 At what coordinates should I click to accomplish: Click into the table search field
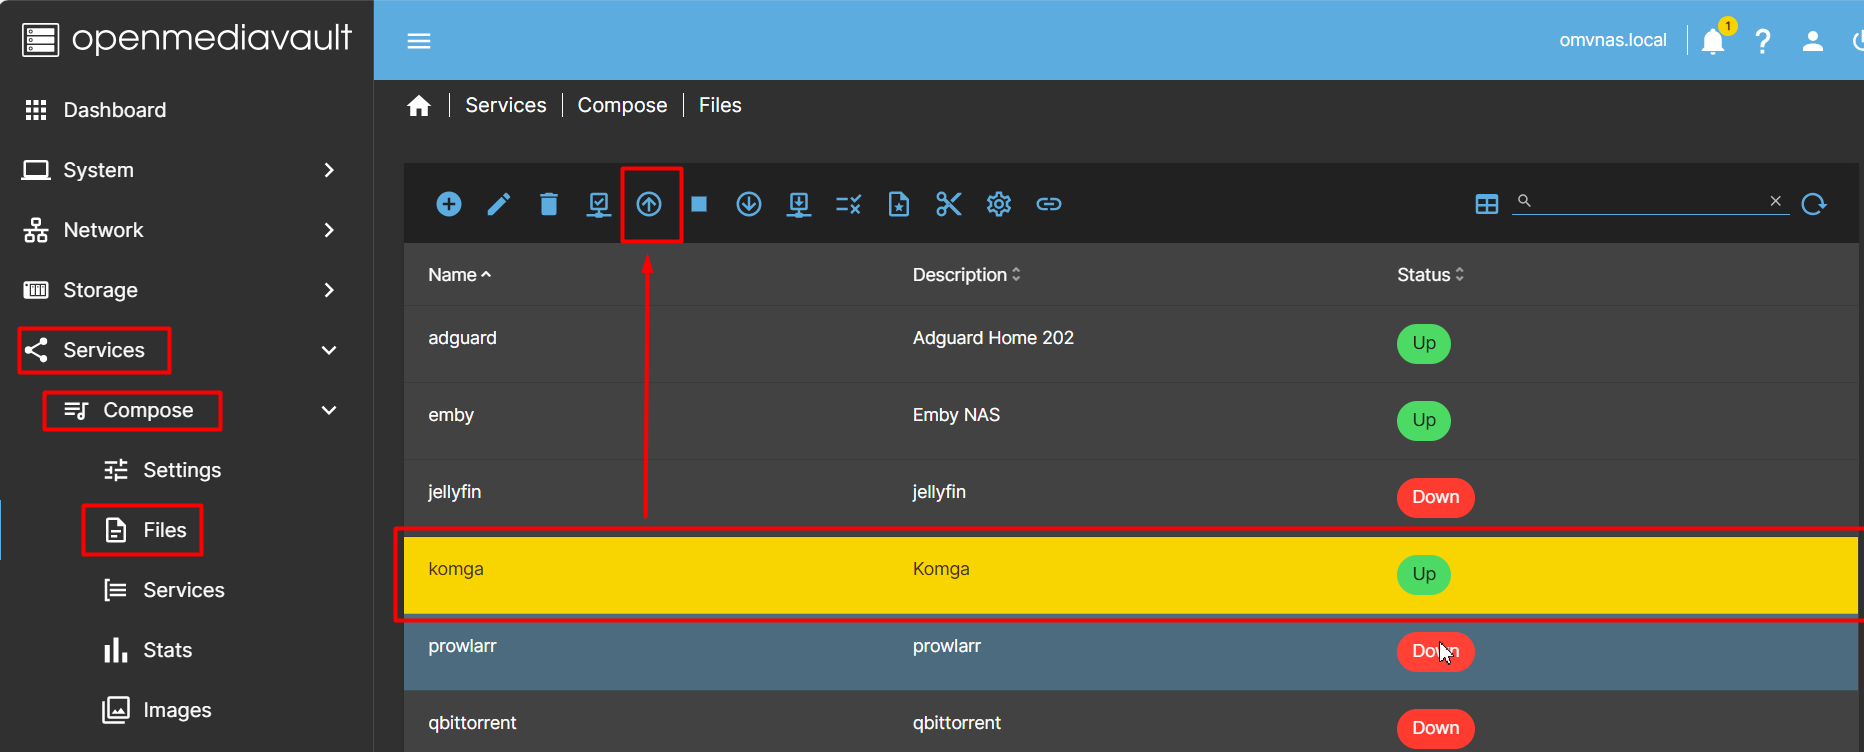1650,201
